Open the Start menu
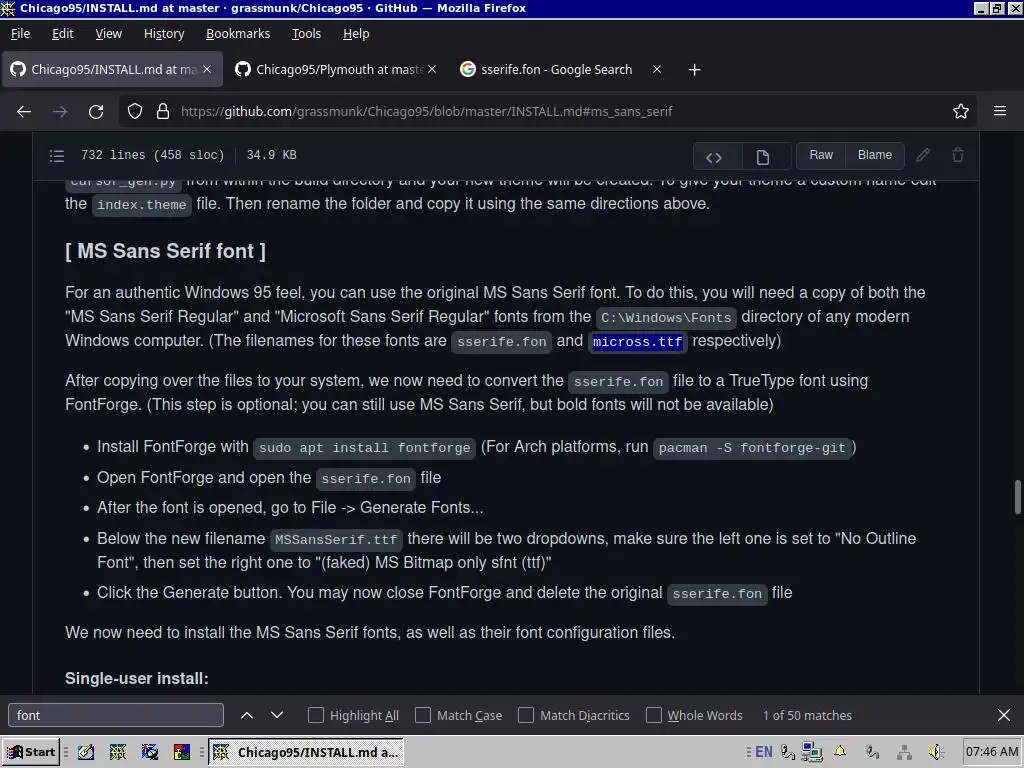Screen dimensions: 1024x768 tap(31, 752)
